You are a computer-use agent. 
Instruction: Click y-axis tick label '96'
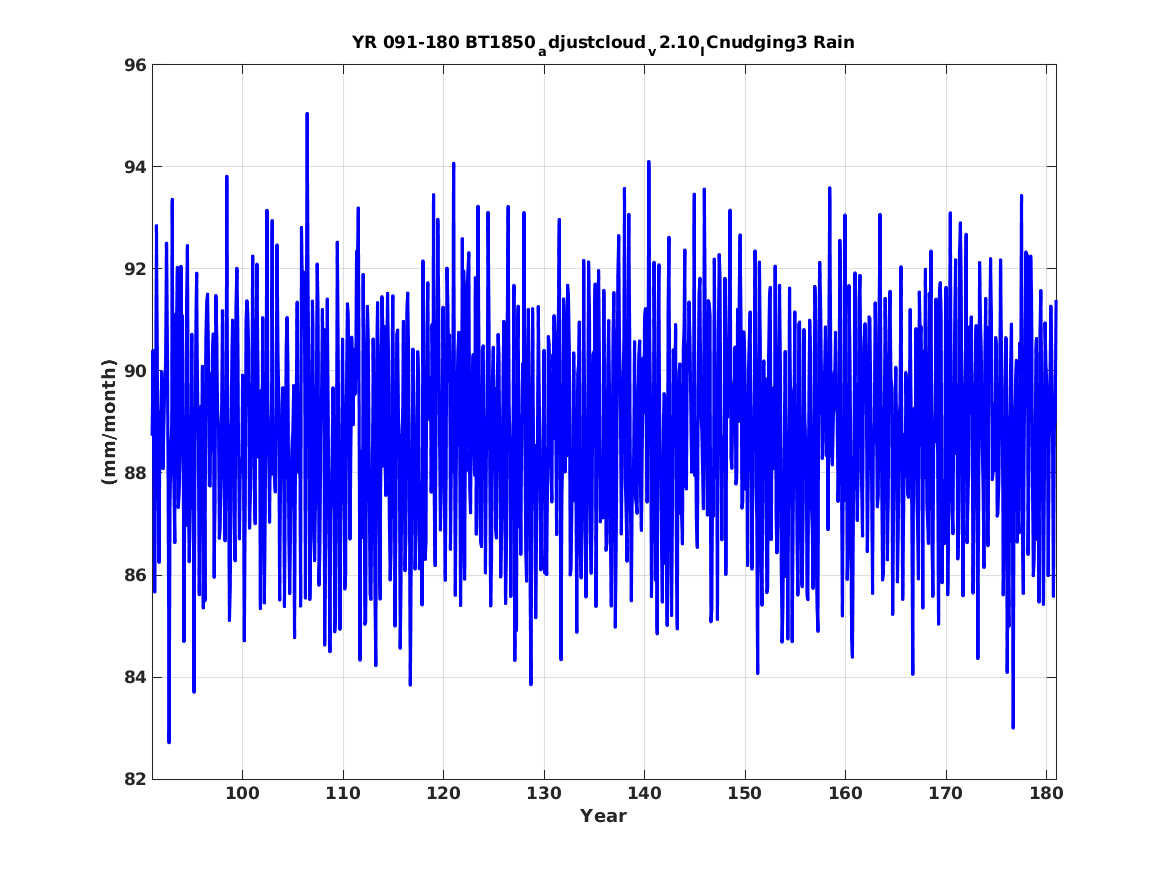135,65
